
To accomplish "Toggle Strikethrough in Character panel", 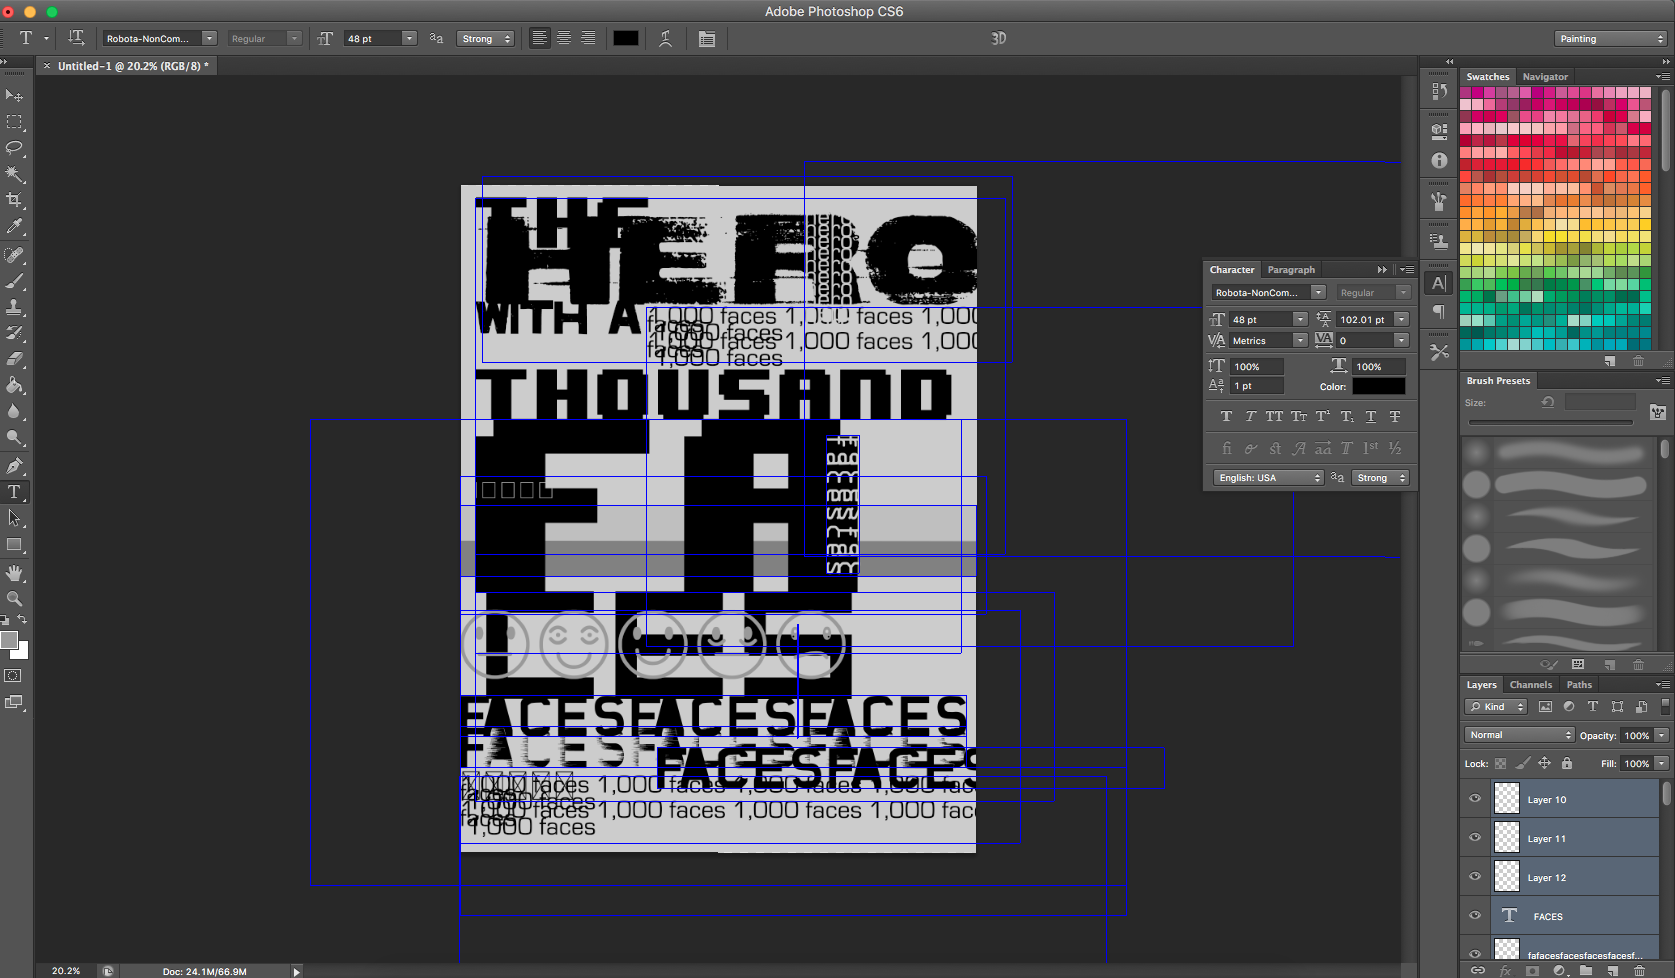I will point(1395,416).
